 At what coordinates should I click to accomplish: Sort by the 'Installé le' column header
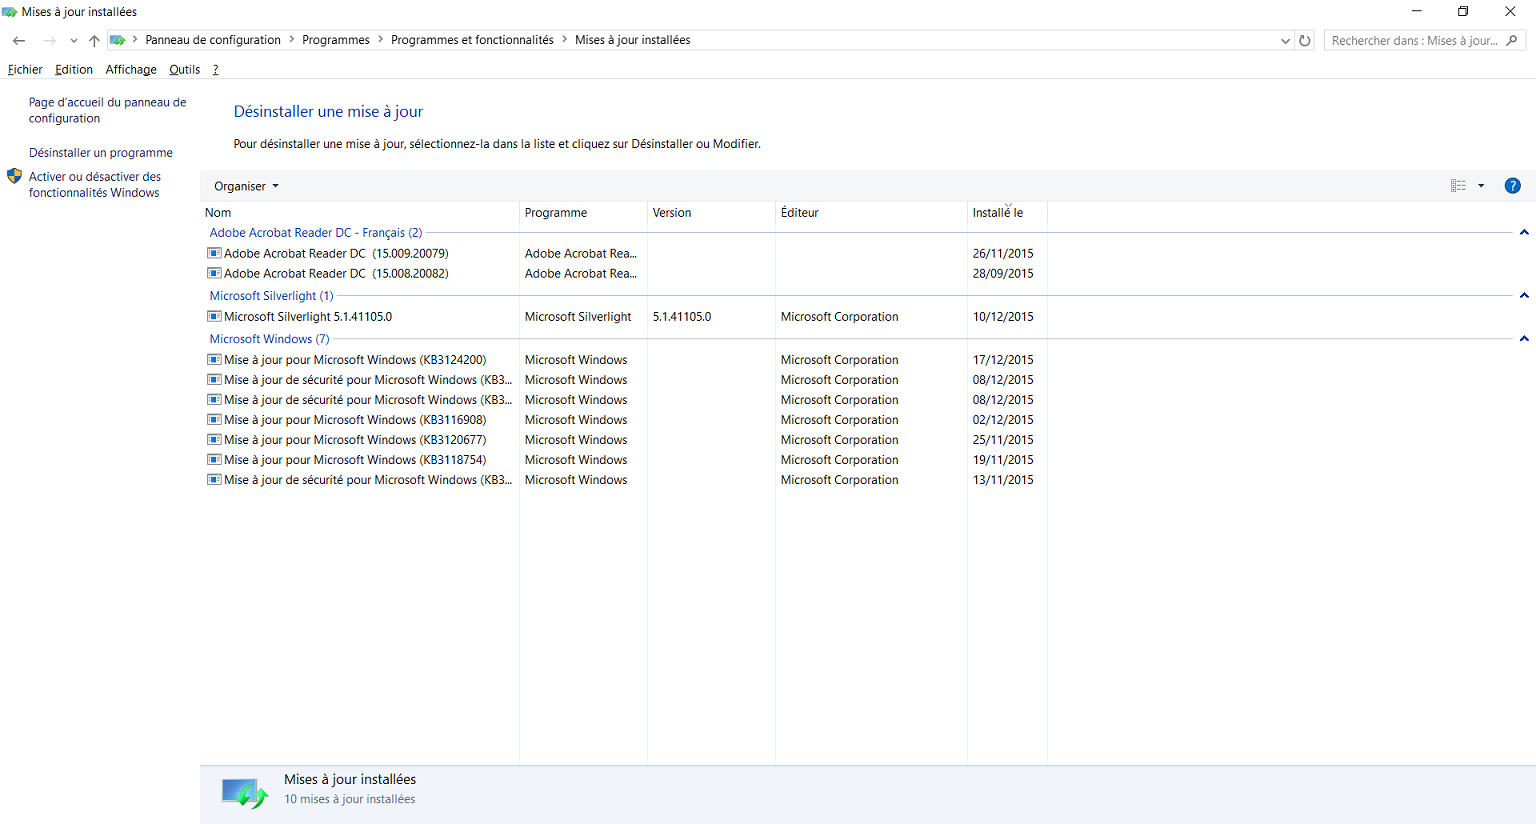(1008, 213)
